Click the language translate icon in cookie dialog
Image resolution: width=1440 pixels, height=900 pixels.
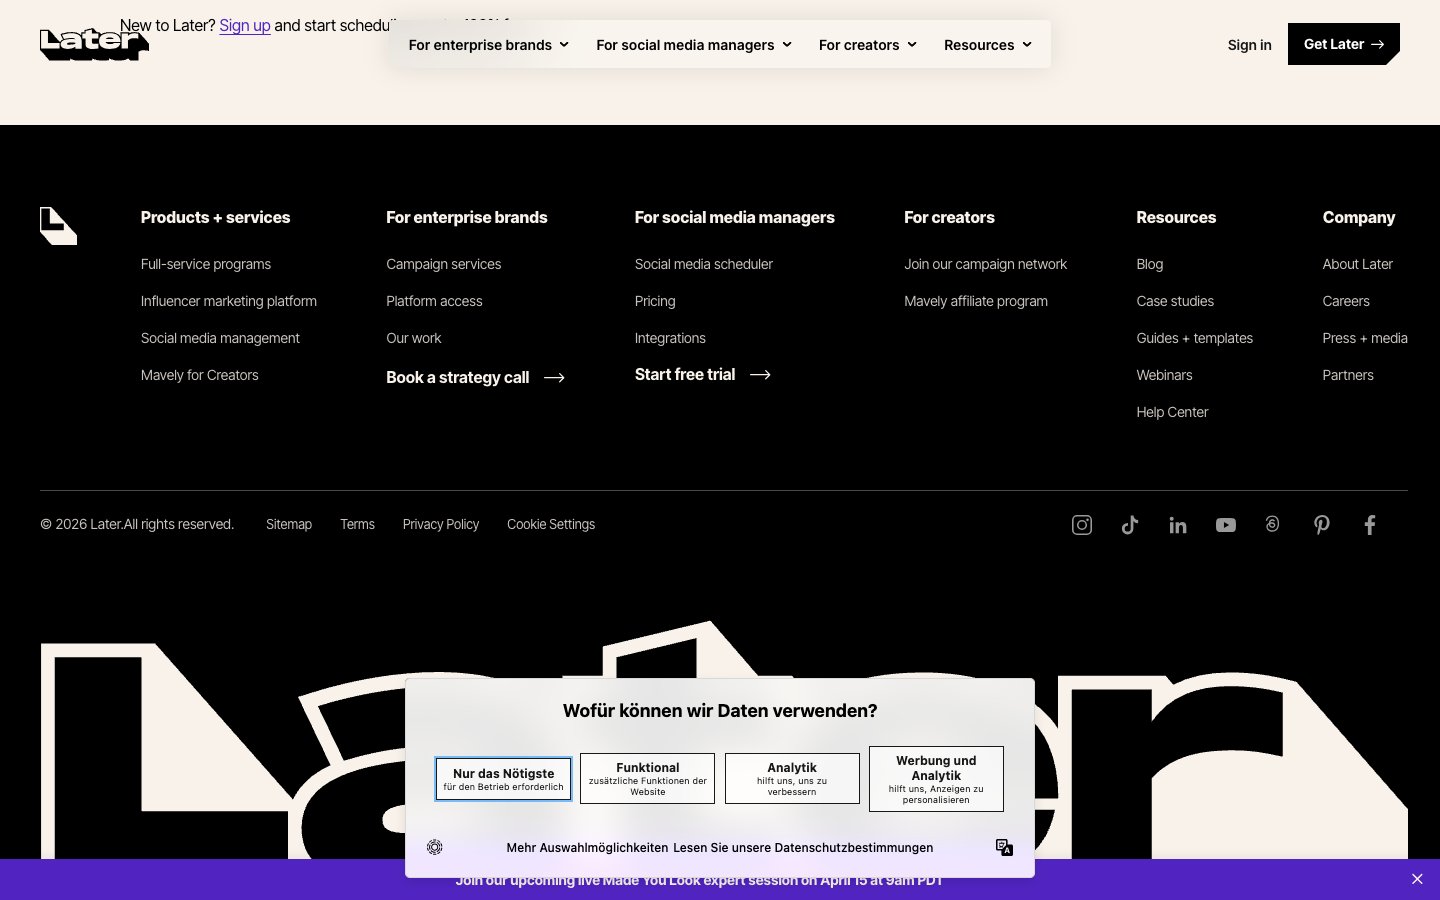pos(1004,847)
